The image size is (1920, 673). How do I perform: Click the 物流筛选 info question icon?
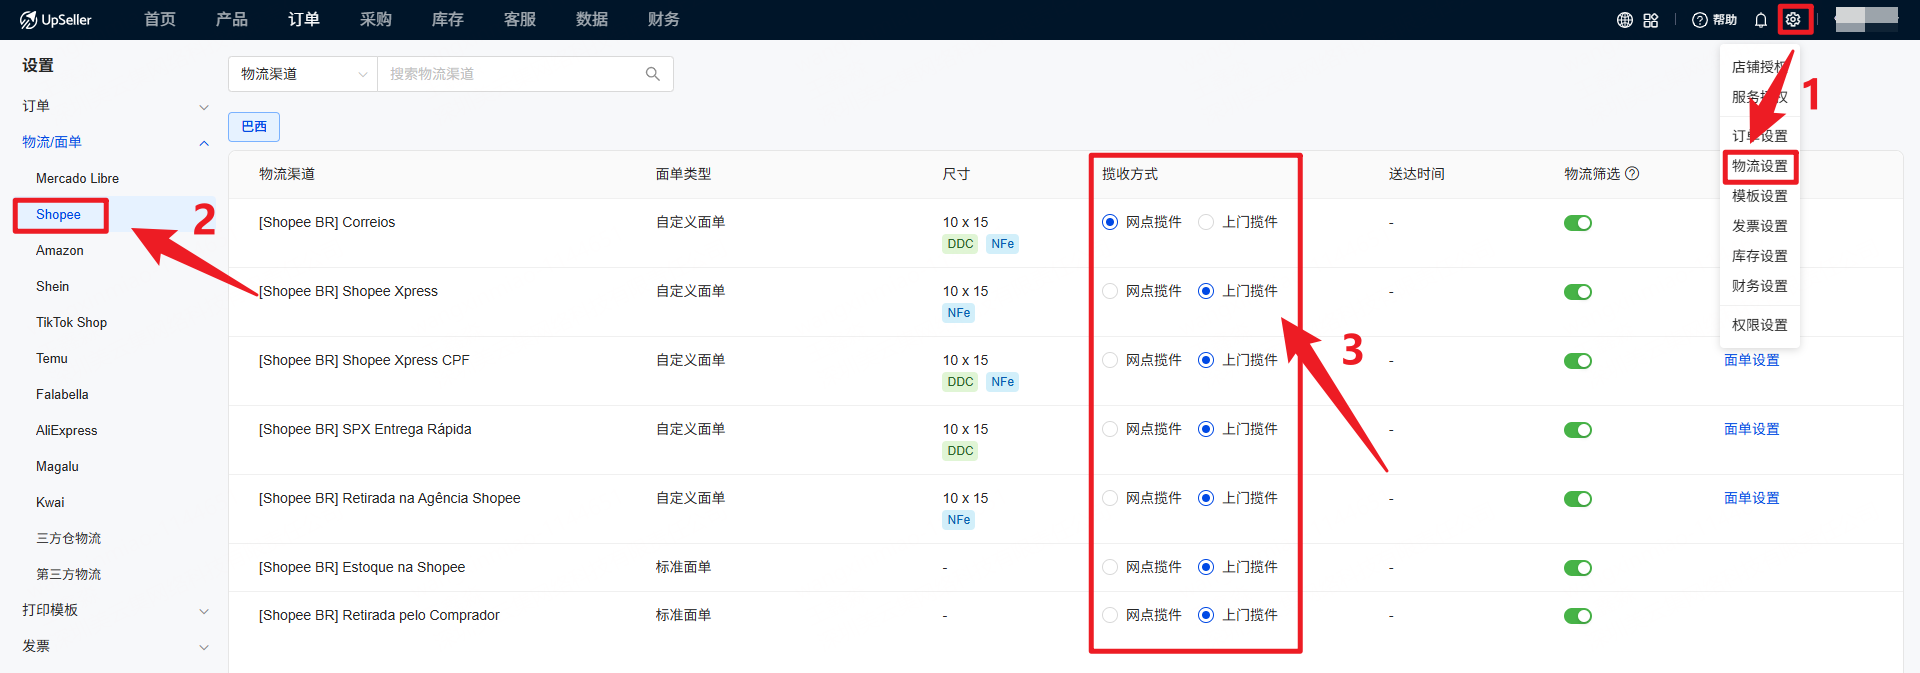[x=1632, y=174]
